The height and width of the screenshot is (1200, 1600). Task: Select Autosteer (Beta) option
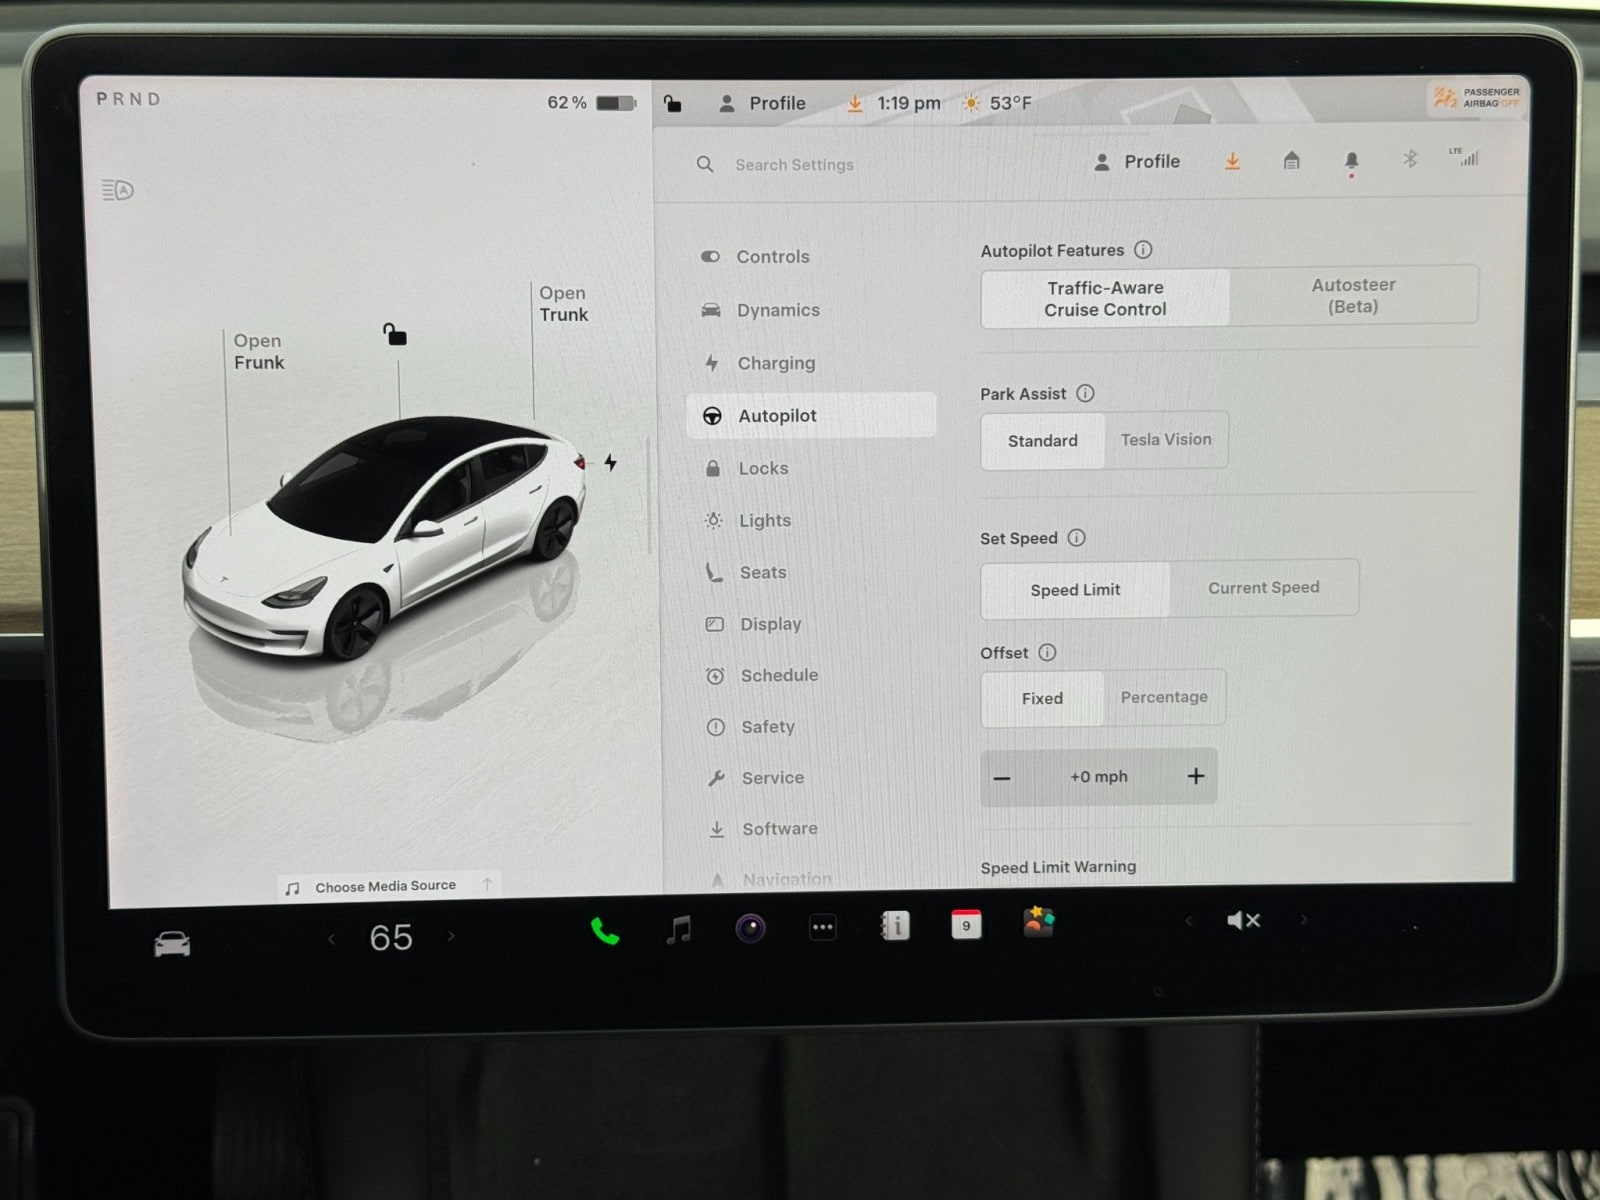click(1353, 296)
